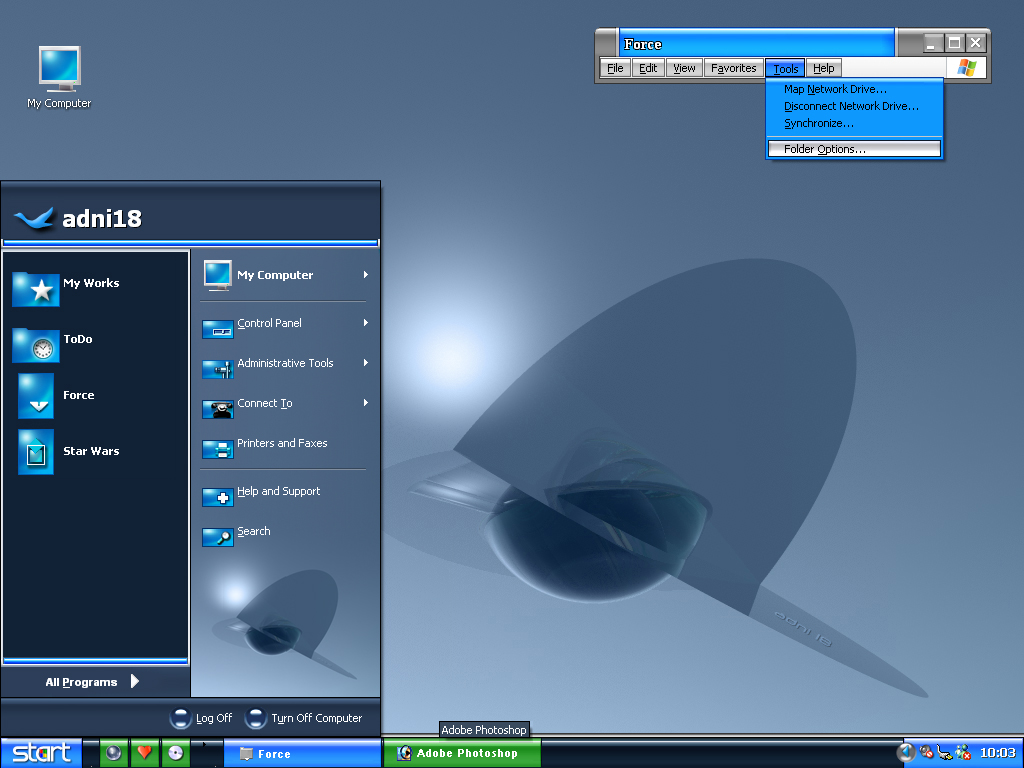Viewport: 1024px width, 768px height.
Task: Open the Star Wars pinned item icon
Action: (x=36, y=452)
